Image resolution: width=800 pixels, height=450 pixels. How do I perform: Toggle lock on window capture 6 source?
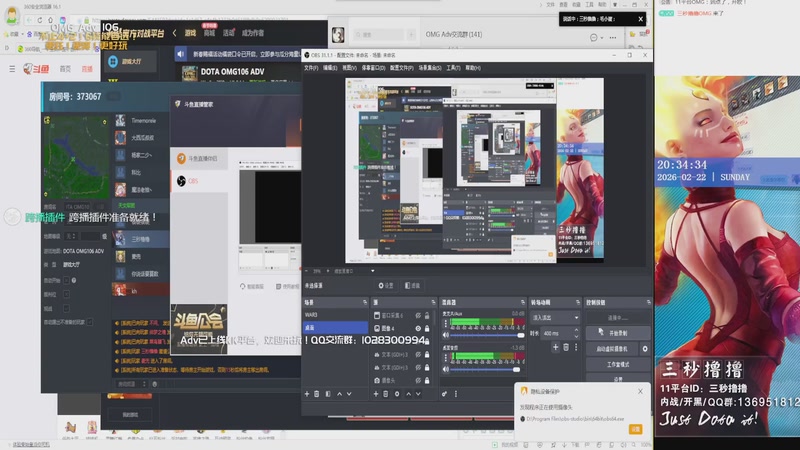[427, 316]
